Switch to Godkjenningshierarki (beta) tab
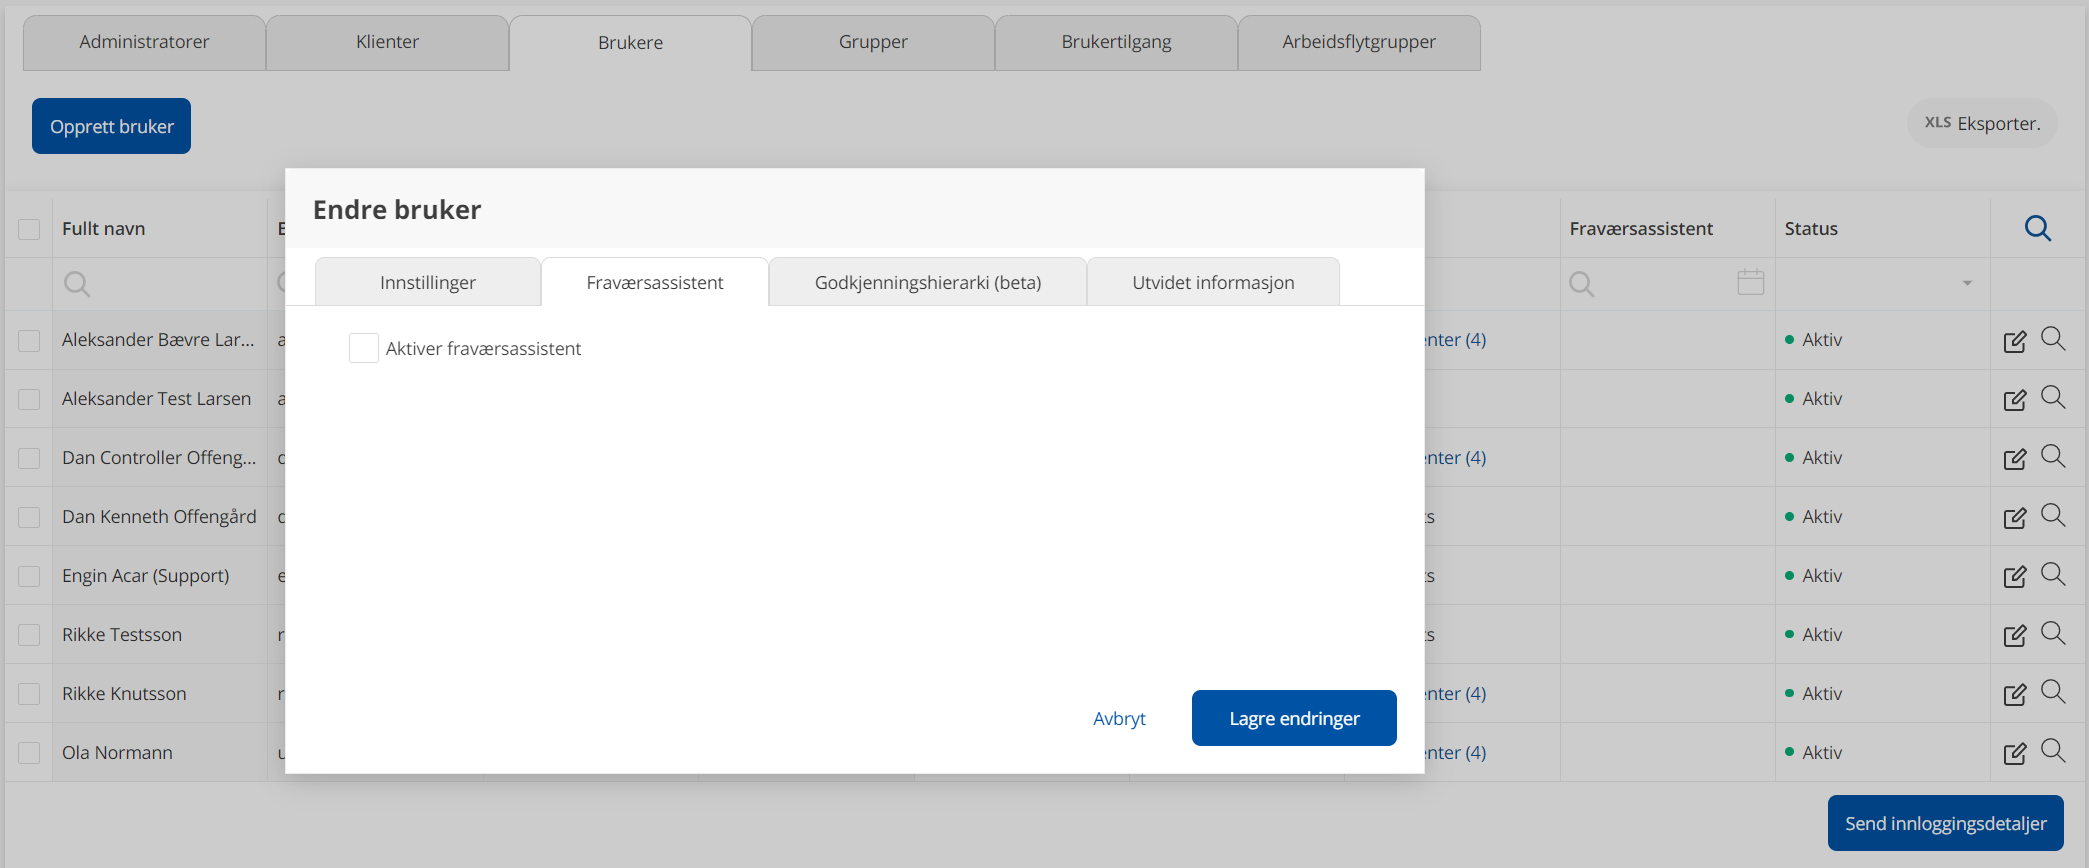Screen dimensions: 2089x868 point(927,283)
